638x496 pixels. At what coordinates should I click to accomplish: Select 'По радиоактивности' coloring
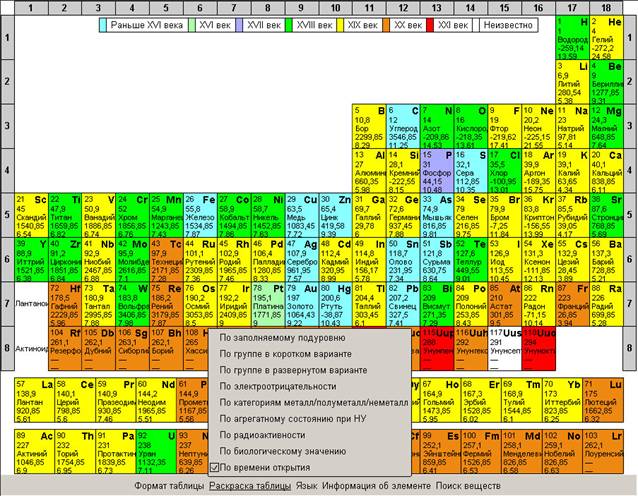click(x=262, y=435)
